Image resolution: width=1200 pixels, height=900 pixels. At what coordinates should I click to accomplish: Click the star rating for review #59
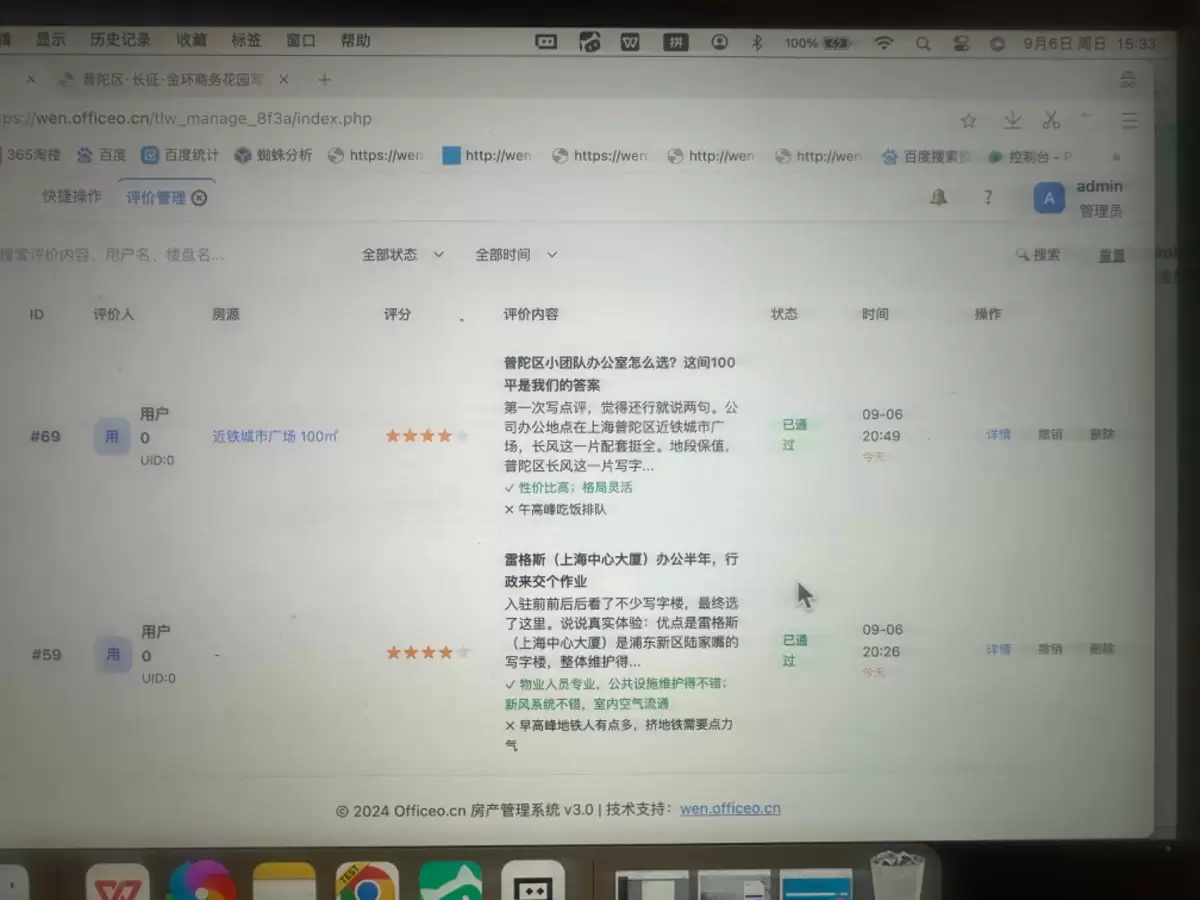click(x=427, y=653)
